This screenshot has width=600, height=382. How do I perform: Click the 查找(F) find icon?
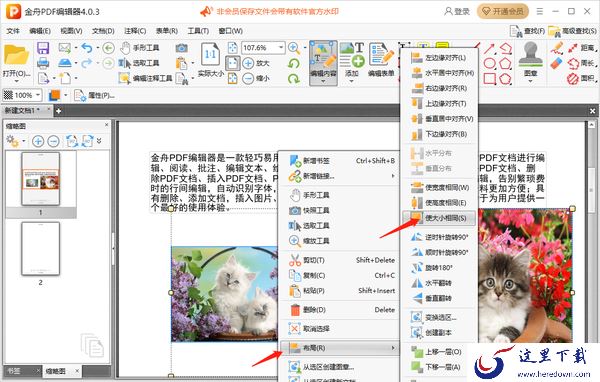[527, 31]
